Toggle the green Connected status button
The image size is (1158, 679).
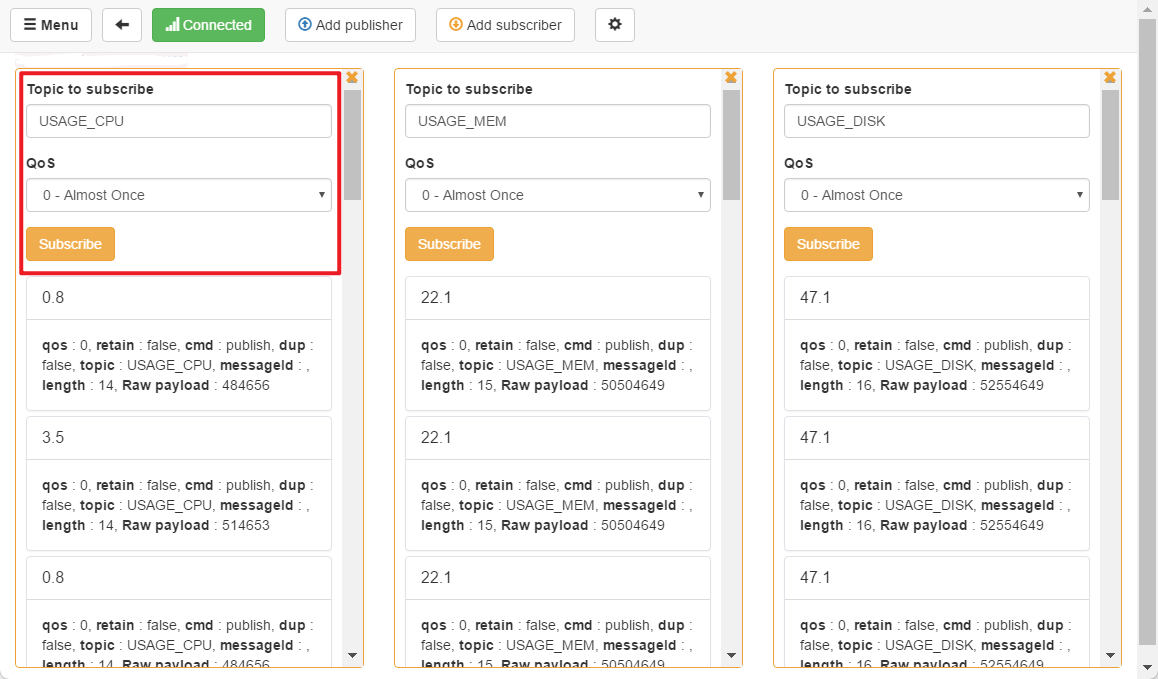208,25
